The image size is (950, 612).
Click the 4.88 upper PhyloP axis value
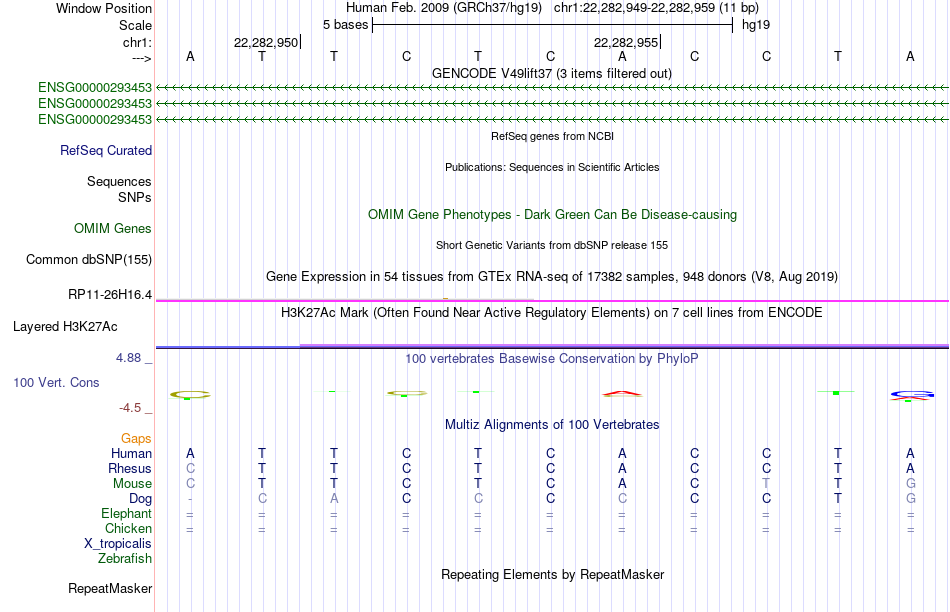point(128,358)
